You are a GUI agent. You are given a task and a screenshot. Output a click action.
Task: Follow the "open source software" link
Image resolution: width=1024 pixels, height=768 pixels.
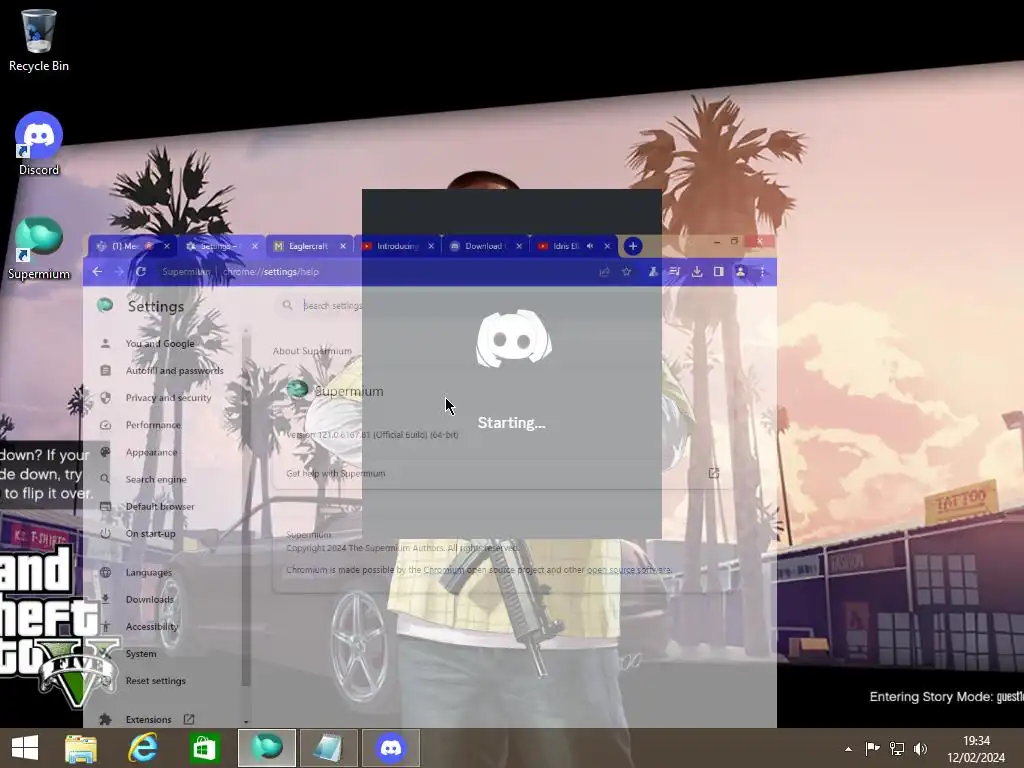coord(628,570)
